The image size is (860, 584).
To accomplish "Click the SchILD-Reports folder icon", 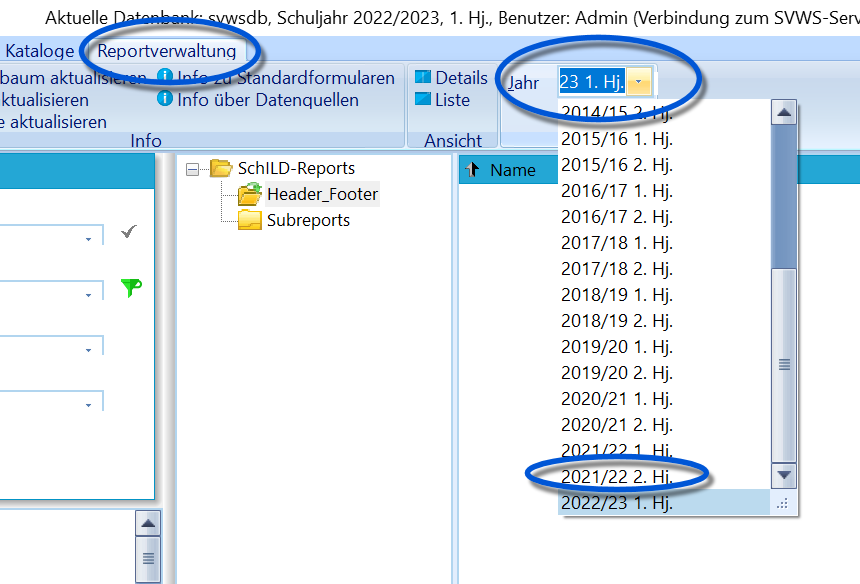I will [x=222, y=168].
